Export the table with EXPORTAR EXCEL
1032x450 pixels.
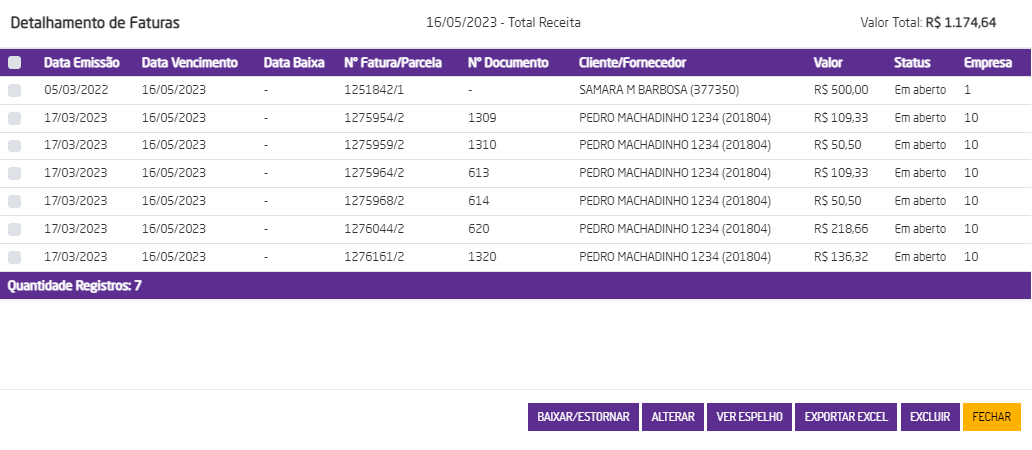846,417
